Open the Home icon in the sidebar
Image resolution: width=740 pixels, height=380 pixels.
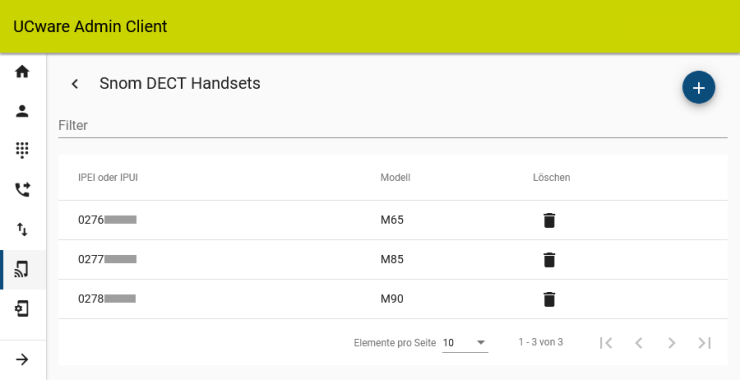[x=22, y=72]
